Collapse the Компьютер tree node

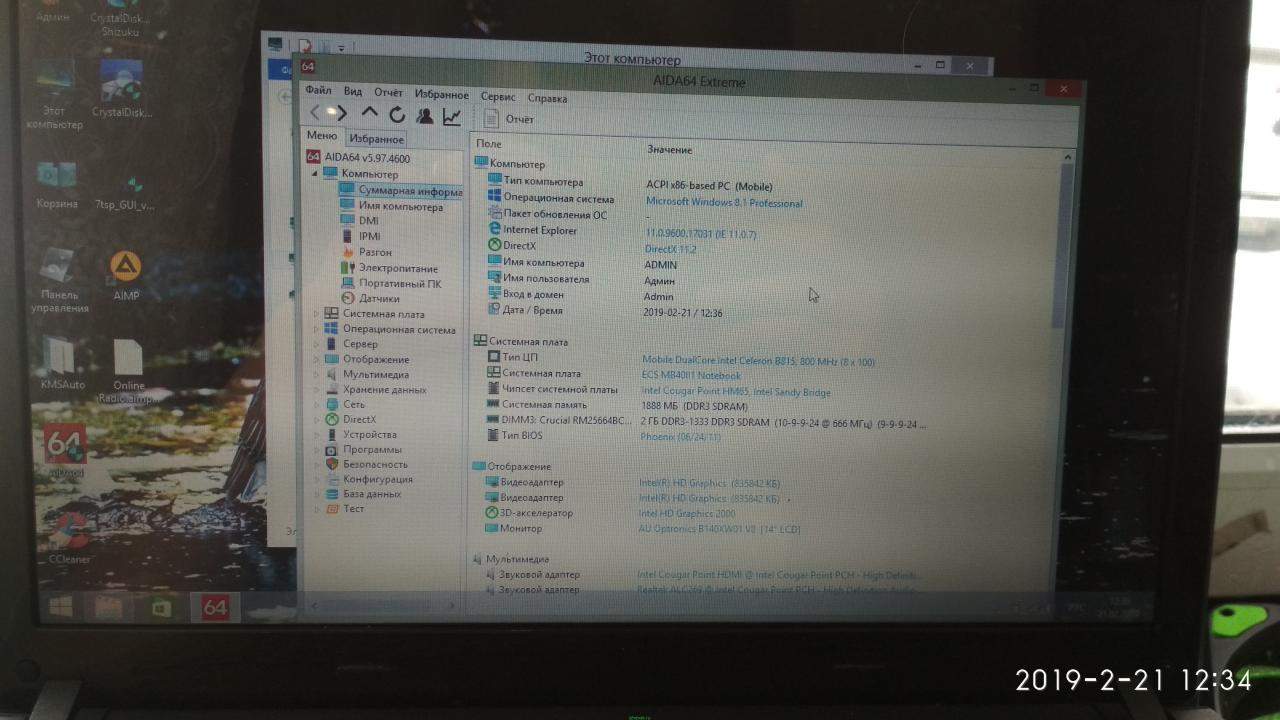[314, 174]
